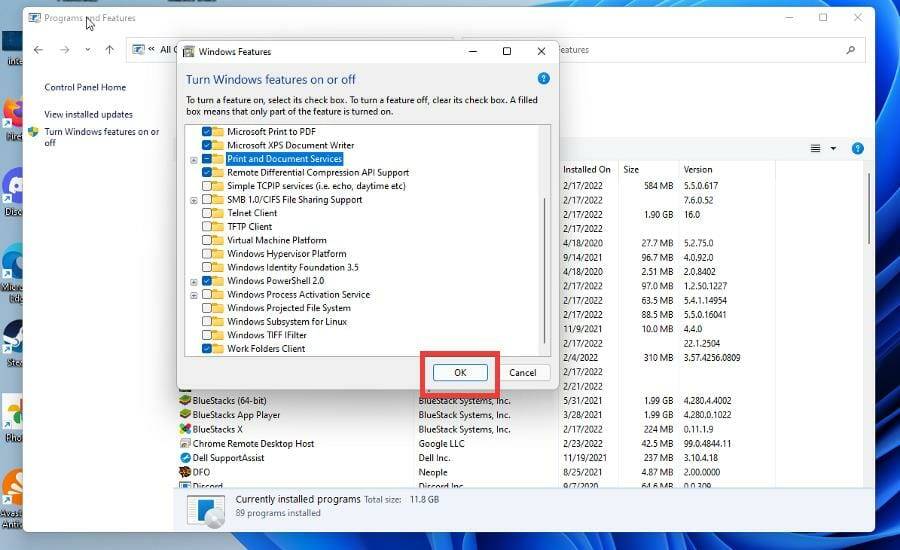Uncheck Microsoft XPS Document Writer
The height and width of the screenshot is (550, 900).
(x=207, y=145)
